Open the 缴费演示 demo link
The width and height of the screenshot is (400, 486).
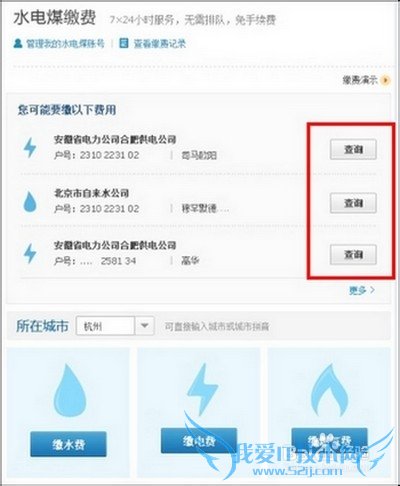[360, 80]
